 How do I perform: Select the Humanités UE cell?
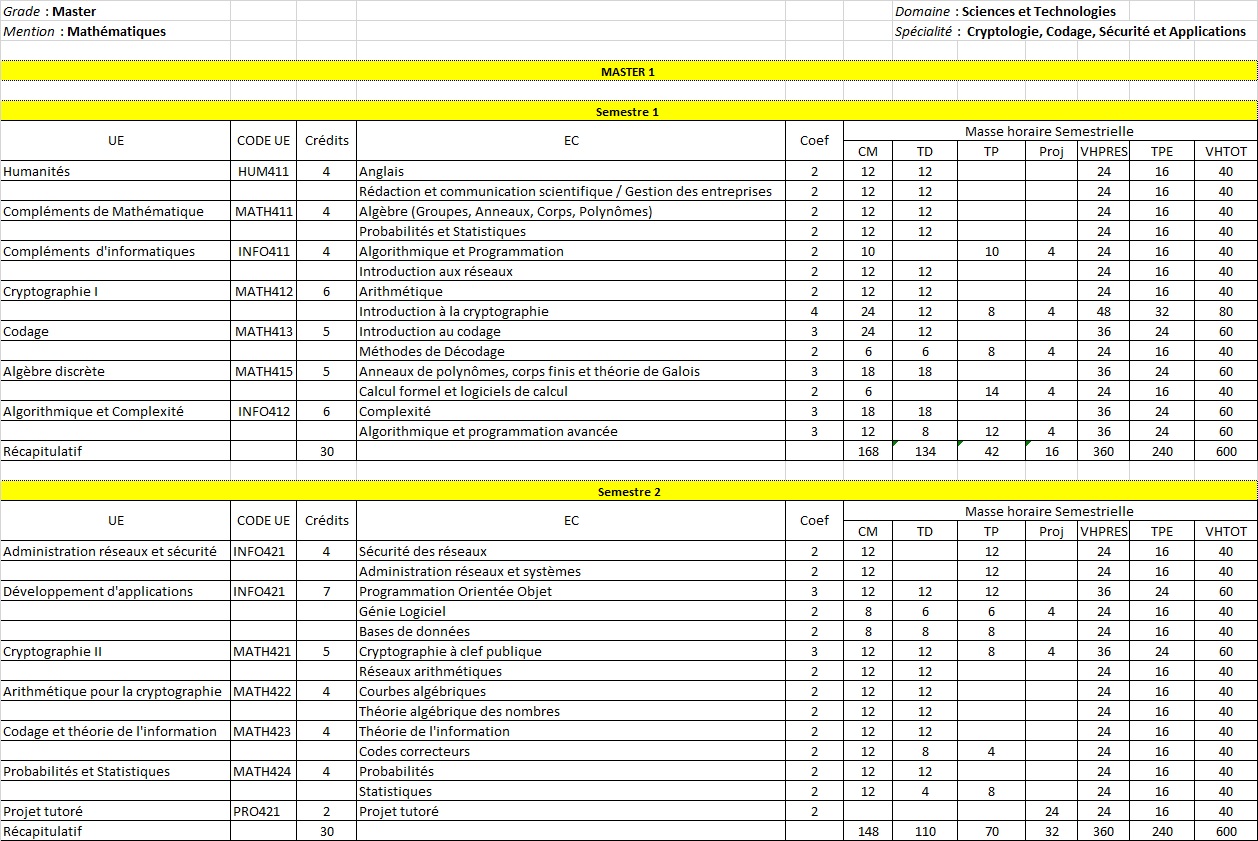115,171
